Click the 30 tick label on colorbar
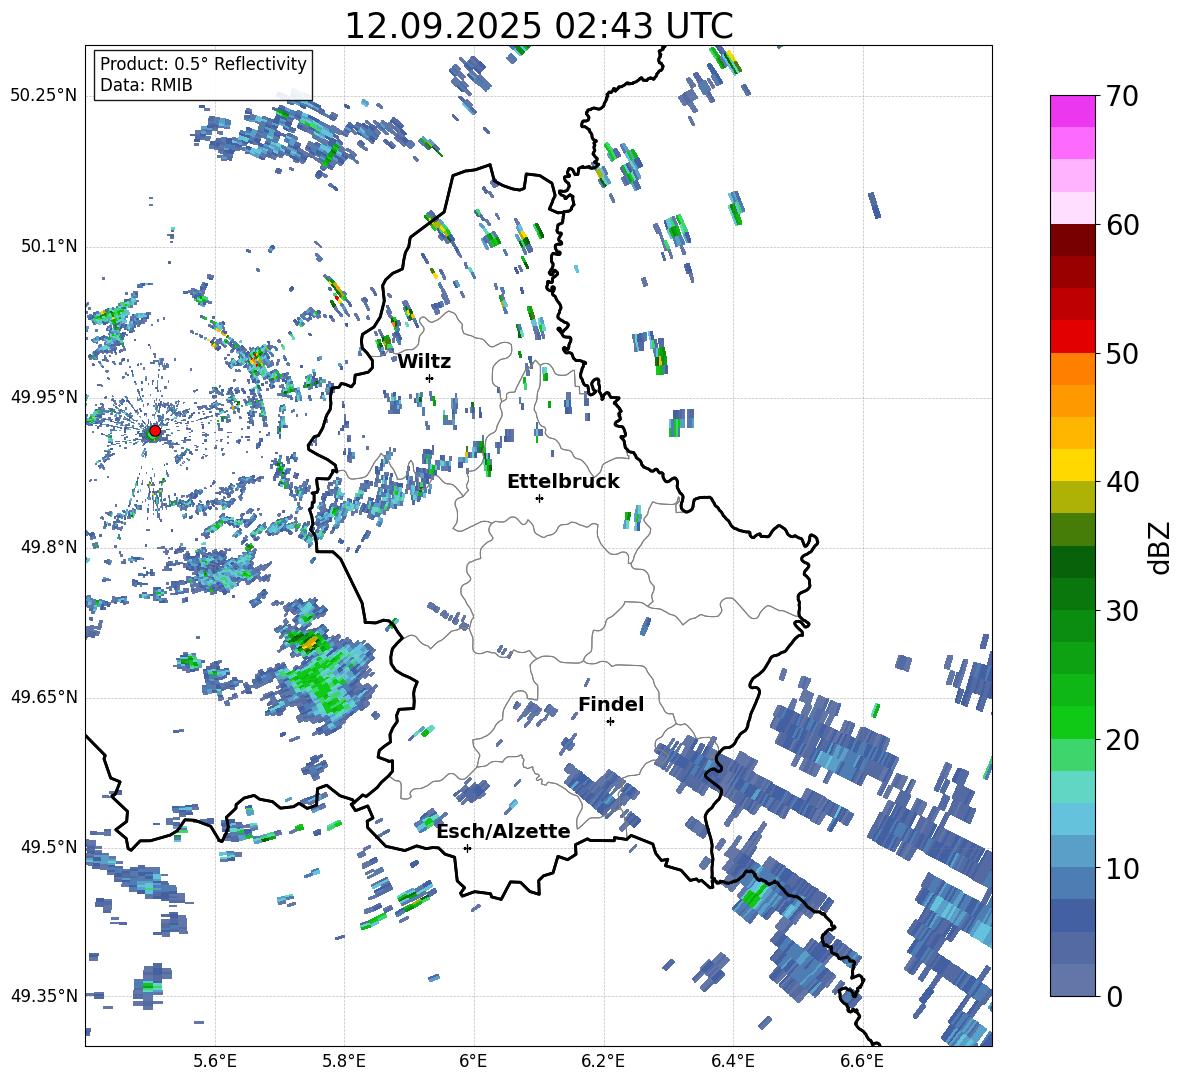Viewport: 1184px width, 1081px height. (x=1122, y=611)
